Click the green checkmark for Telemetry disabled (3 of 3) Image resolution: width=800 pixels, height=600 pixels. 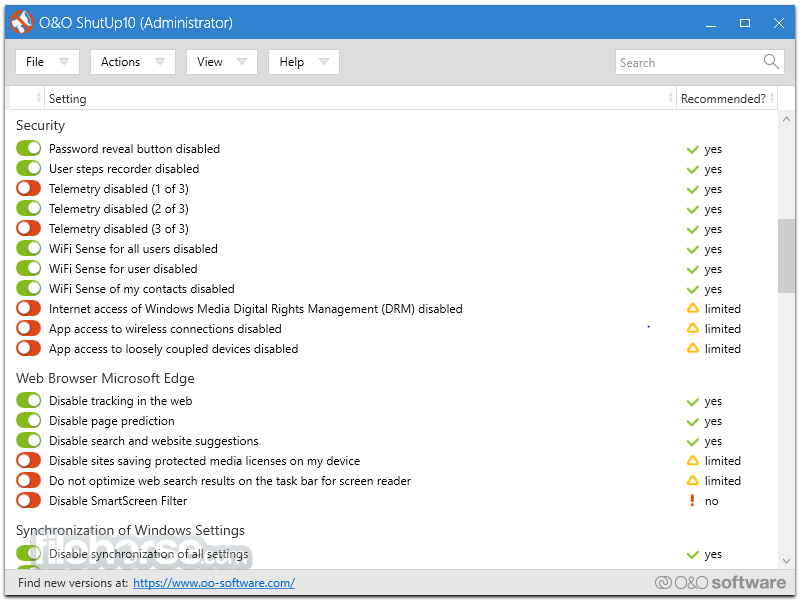(692, 230)
